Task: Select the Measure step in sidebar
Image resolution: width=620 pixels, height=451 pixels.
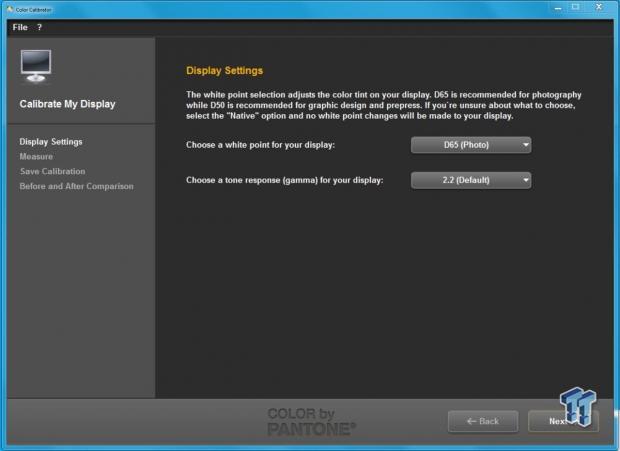Action: 36,157
